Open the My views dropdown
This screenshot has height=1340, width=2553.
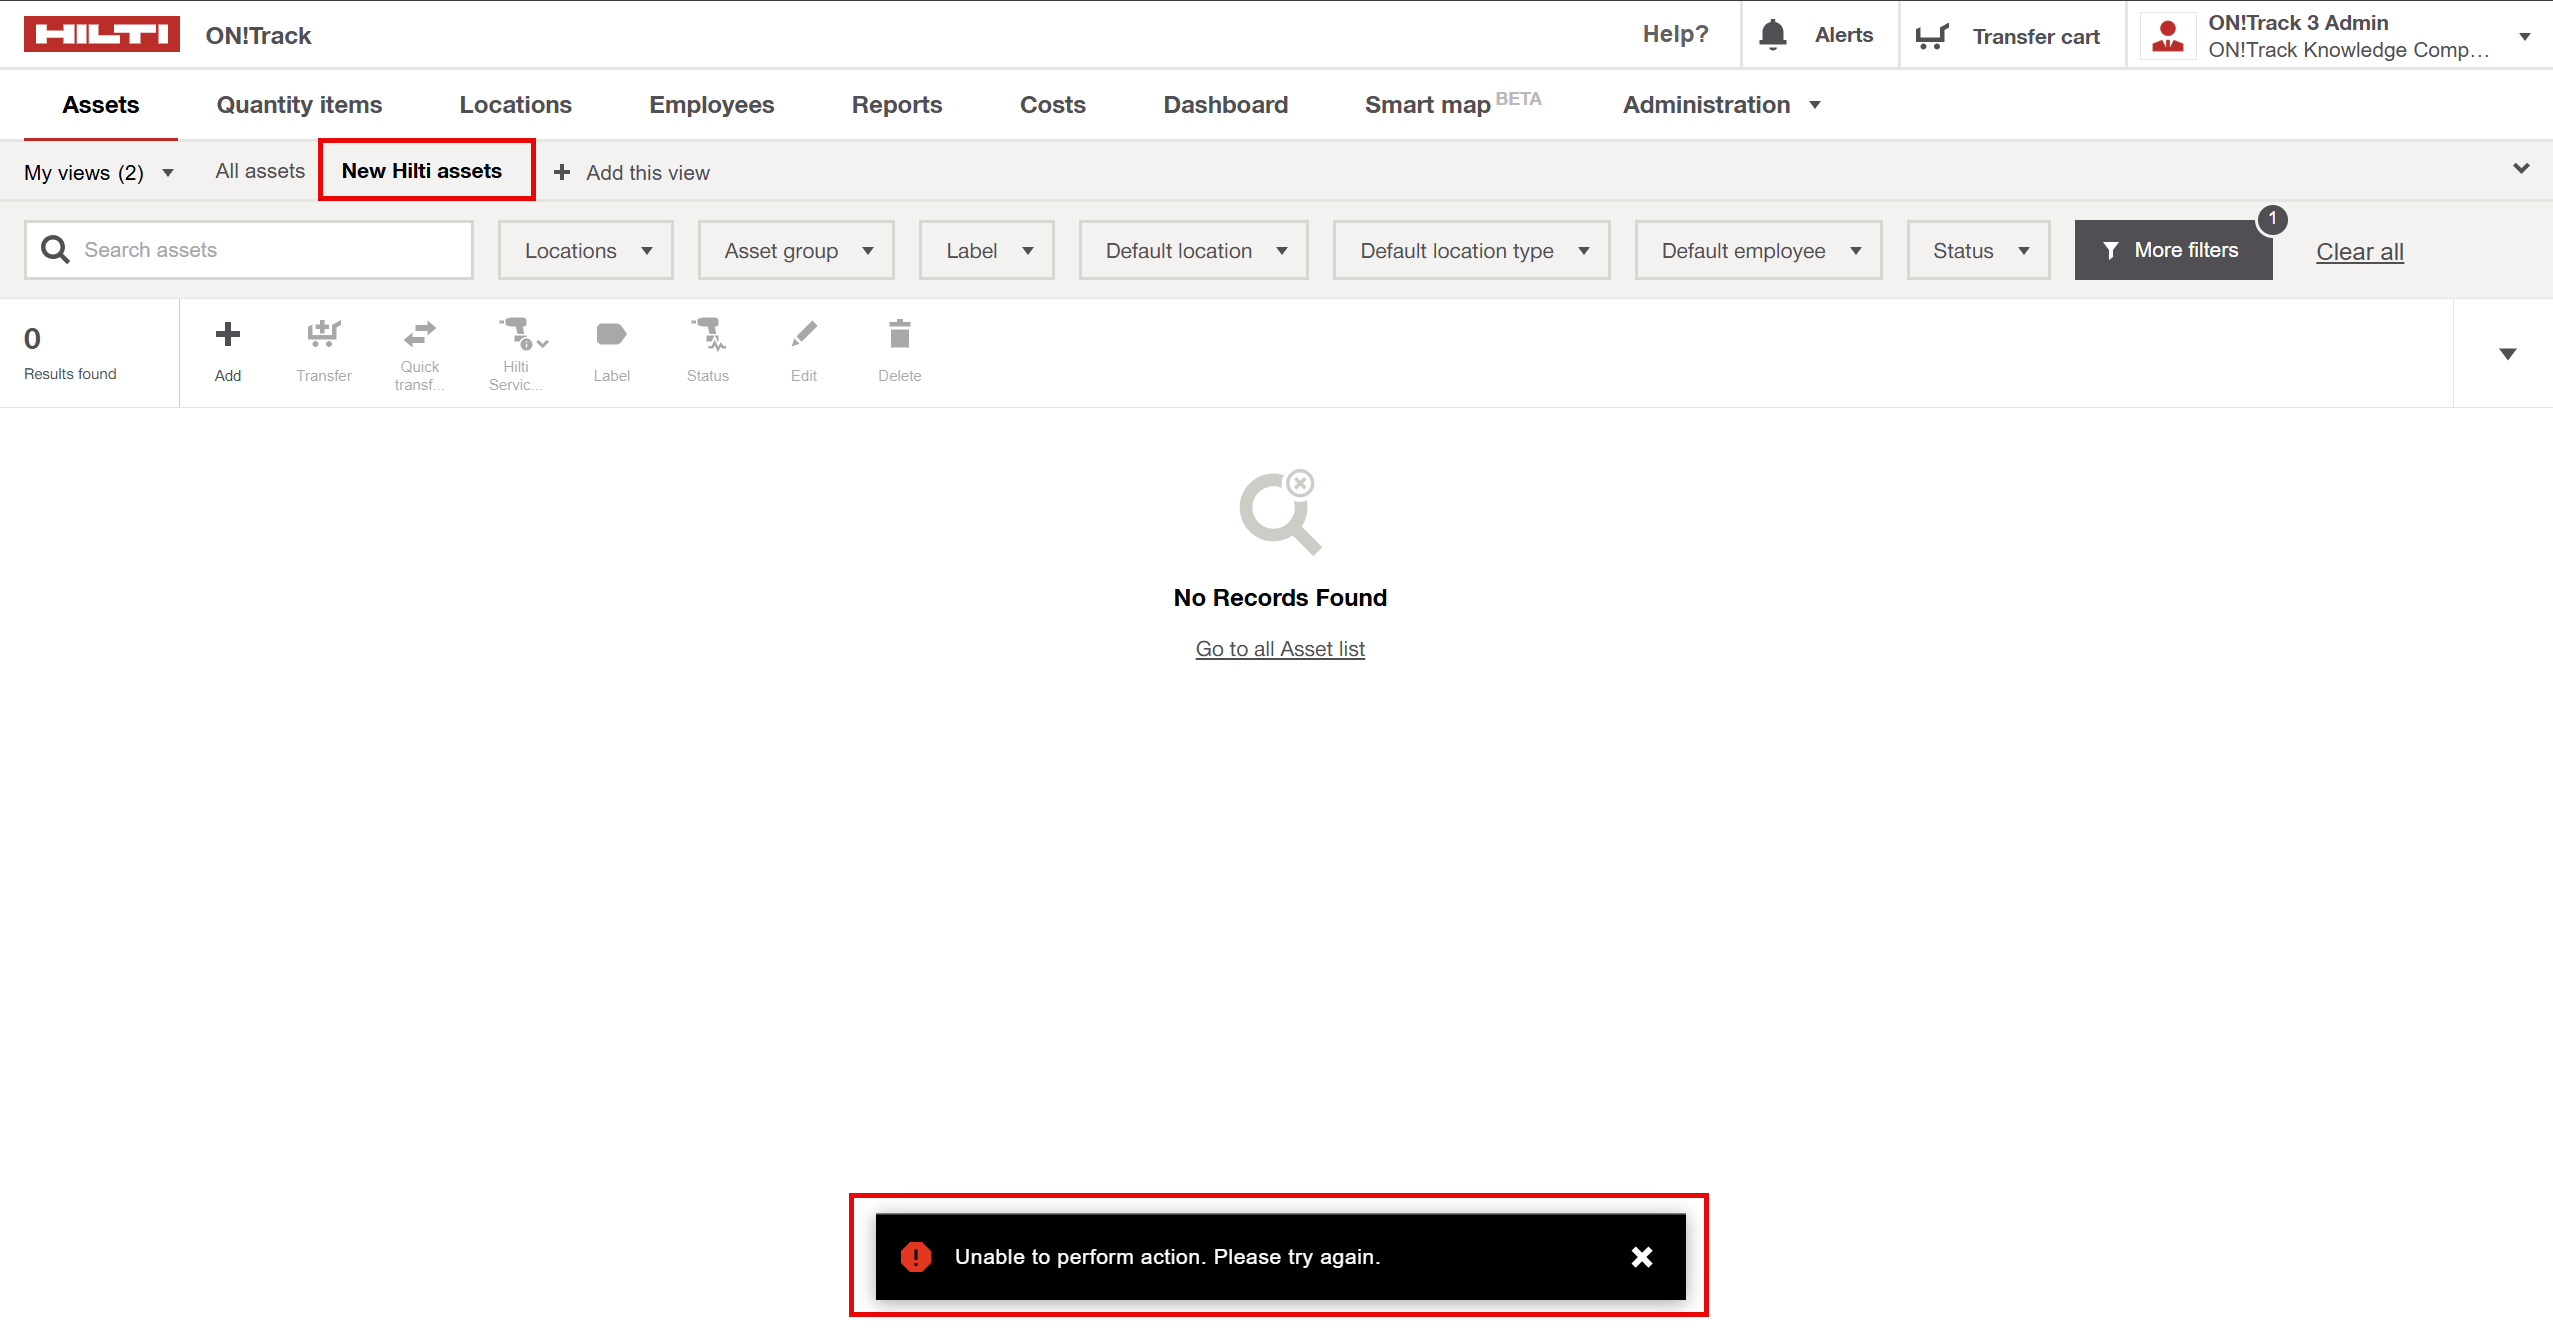(x=99, y=173)
